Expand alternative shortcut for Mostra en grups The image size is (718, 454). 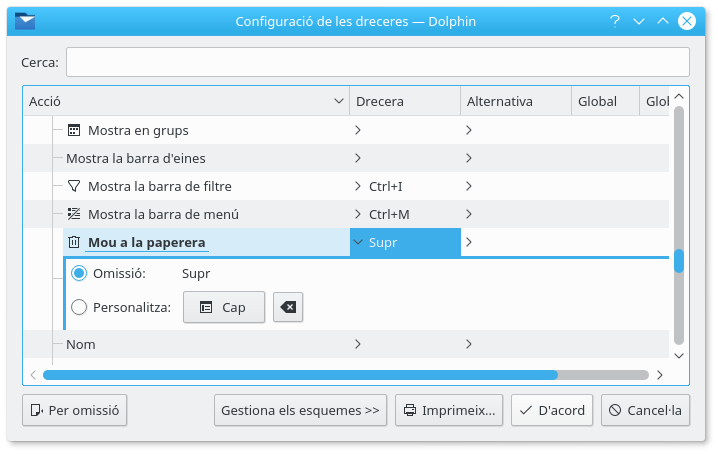coord(468,130)
